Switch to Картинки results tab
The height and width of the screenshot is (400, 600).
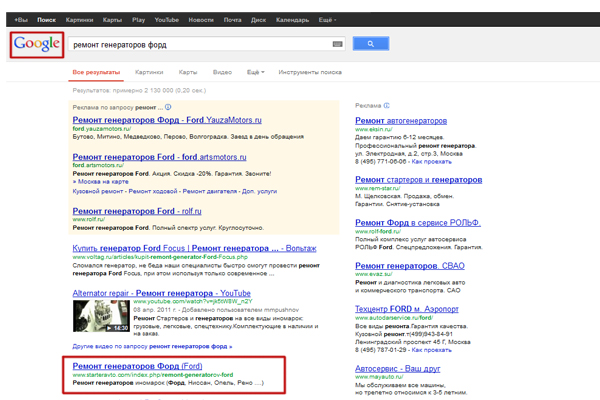pos(149,72)
